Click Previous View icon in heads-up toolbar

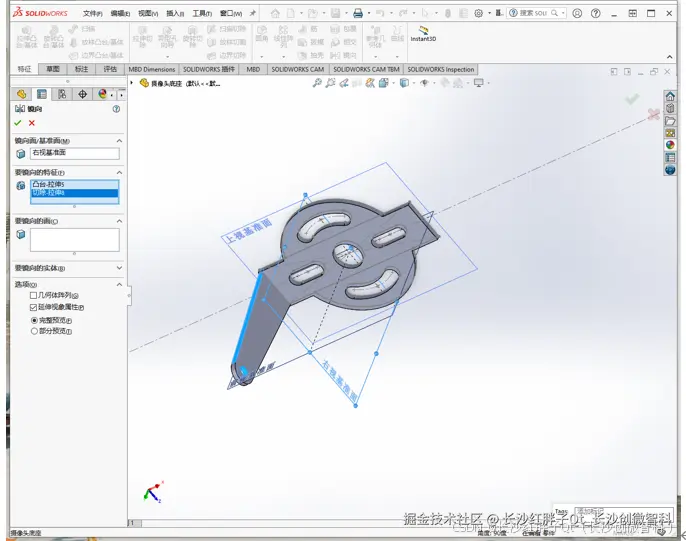[x=344, y=83]
